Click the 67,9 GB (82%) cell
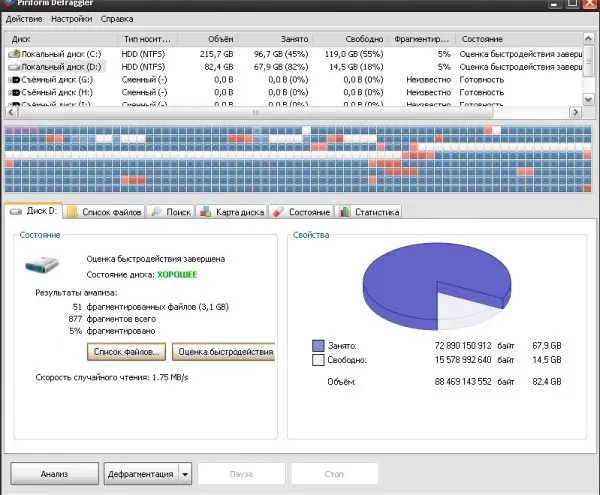 click(x=281, y=67)
